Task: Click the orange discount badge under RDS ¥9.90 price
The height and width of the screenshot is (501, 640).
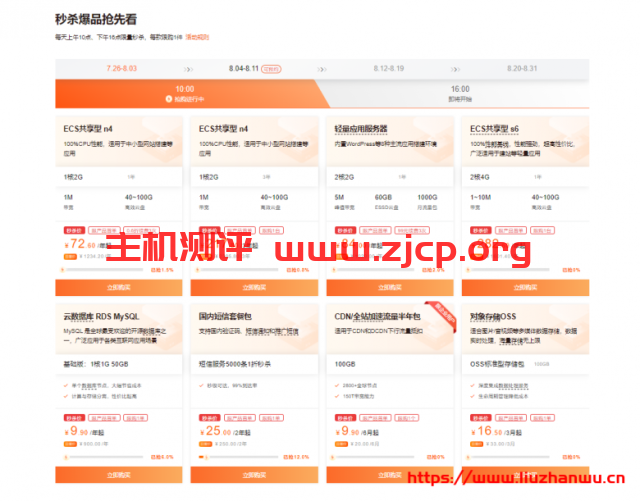Action: [70, 444]
